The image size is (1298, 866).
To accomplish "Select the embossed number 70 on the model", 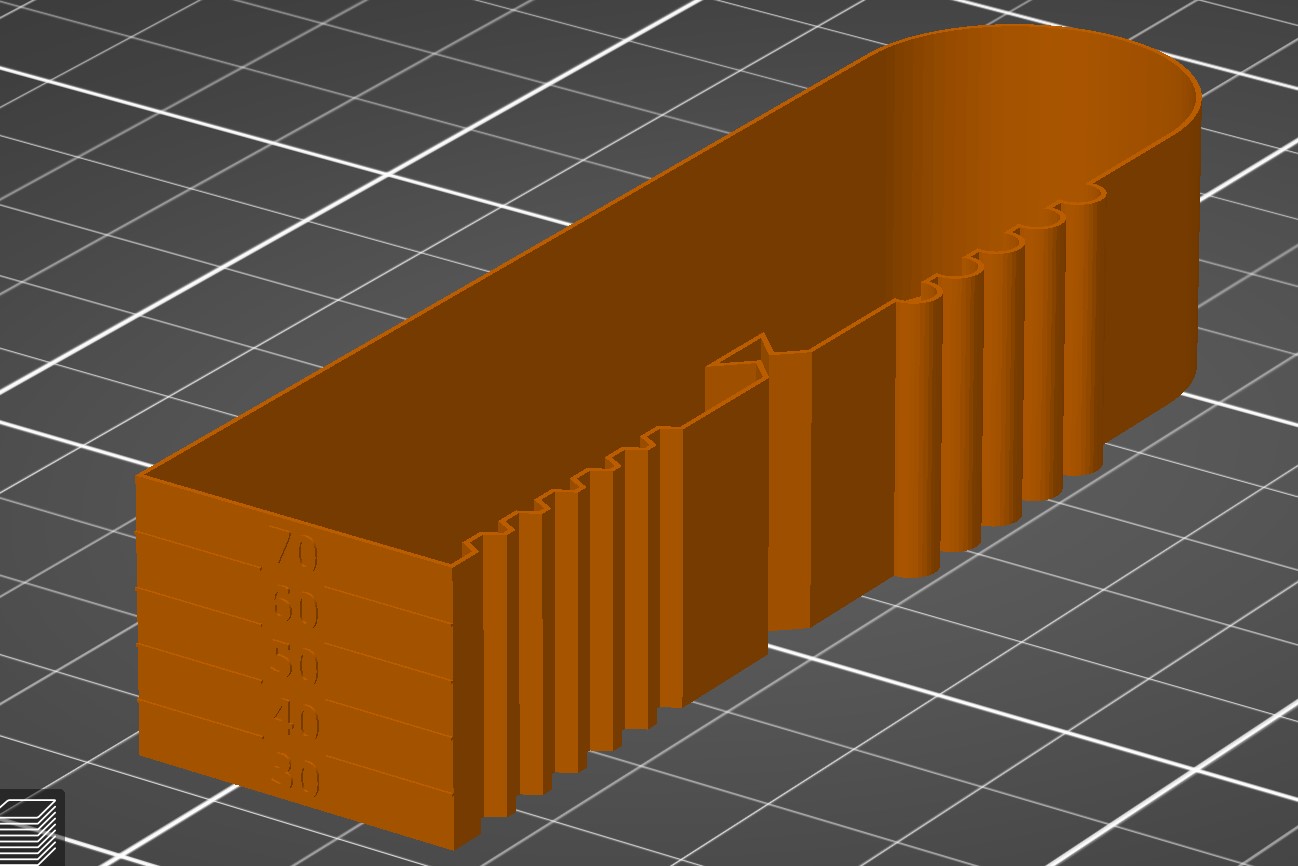I will click(294, 552).
